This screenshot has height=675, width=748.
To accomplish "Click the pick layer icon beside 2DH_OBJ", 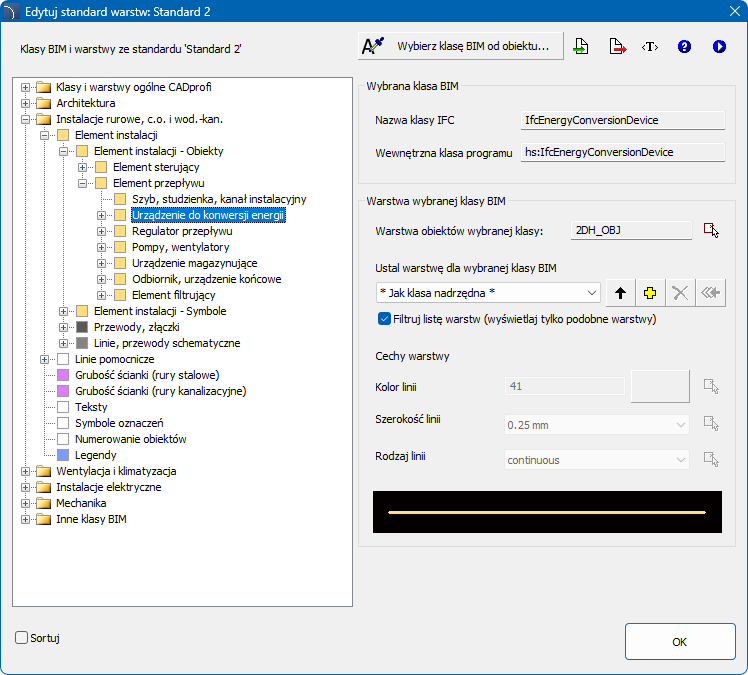I will (711, 231).
